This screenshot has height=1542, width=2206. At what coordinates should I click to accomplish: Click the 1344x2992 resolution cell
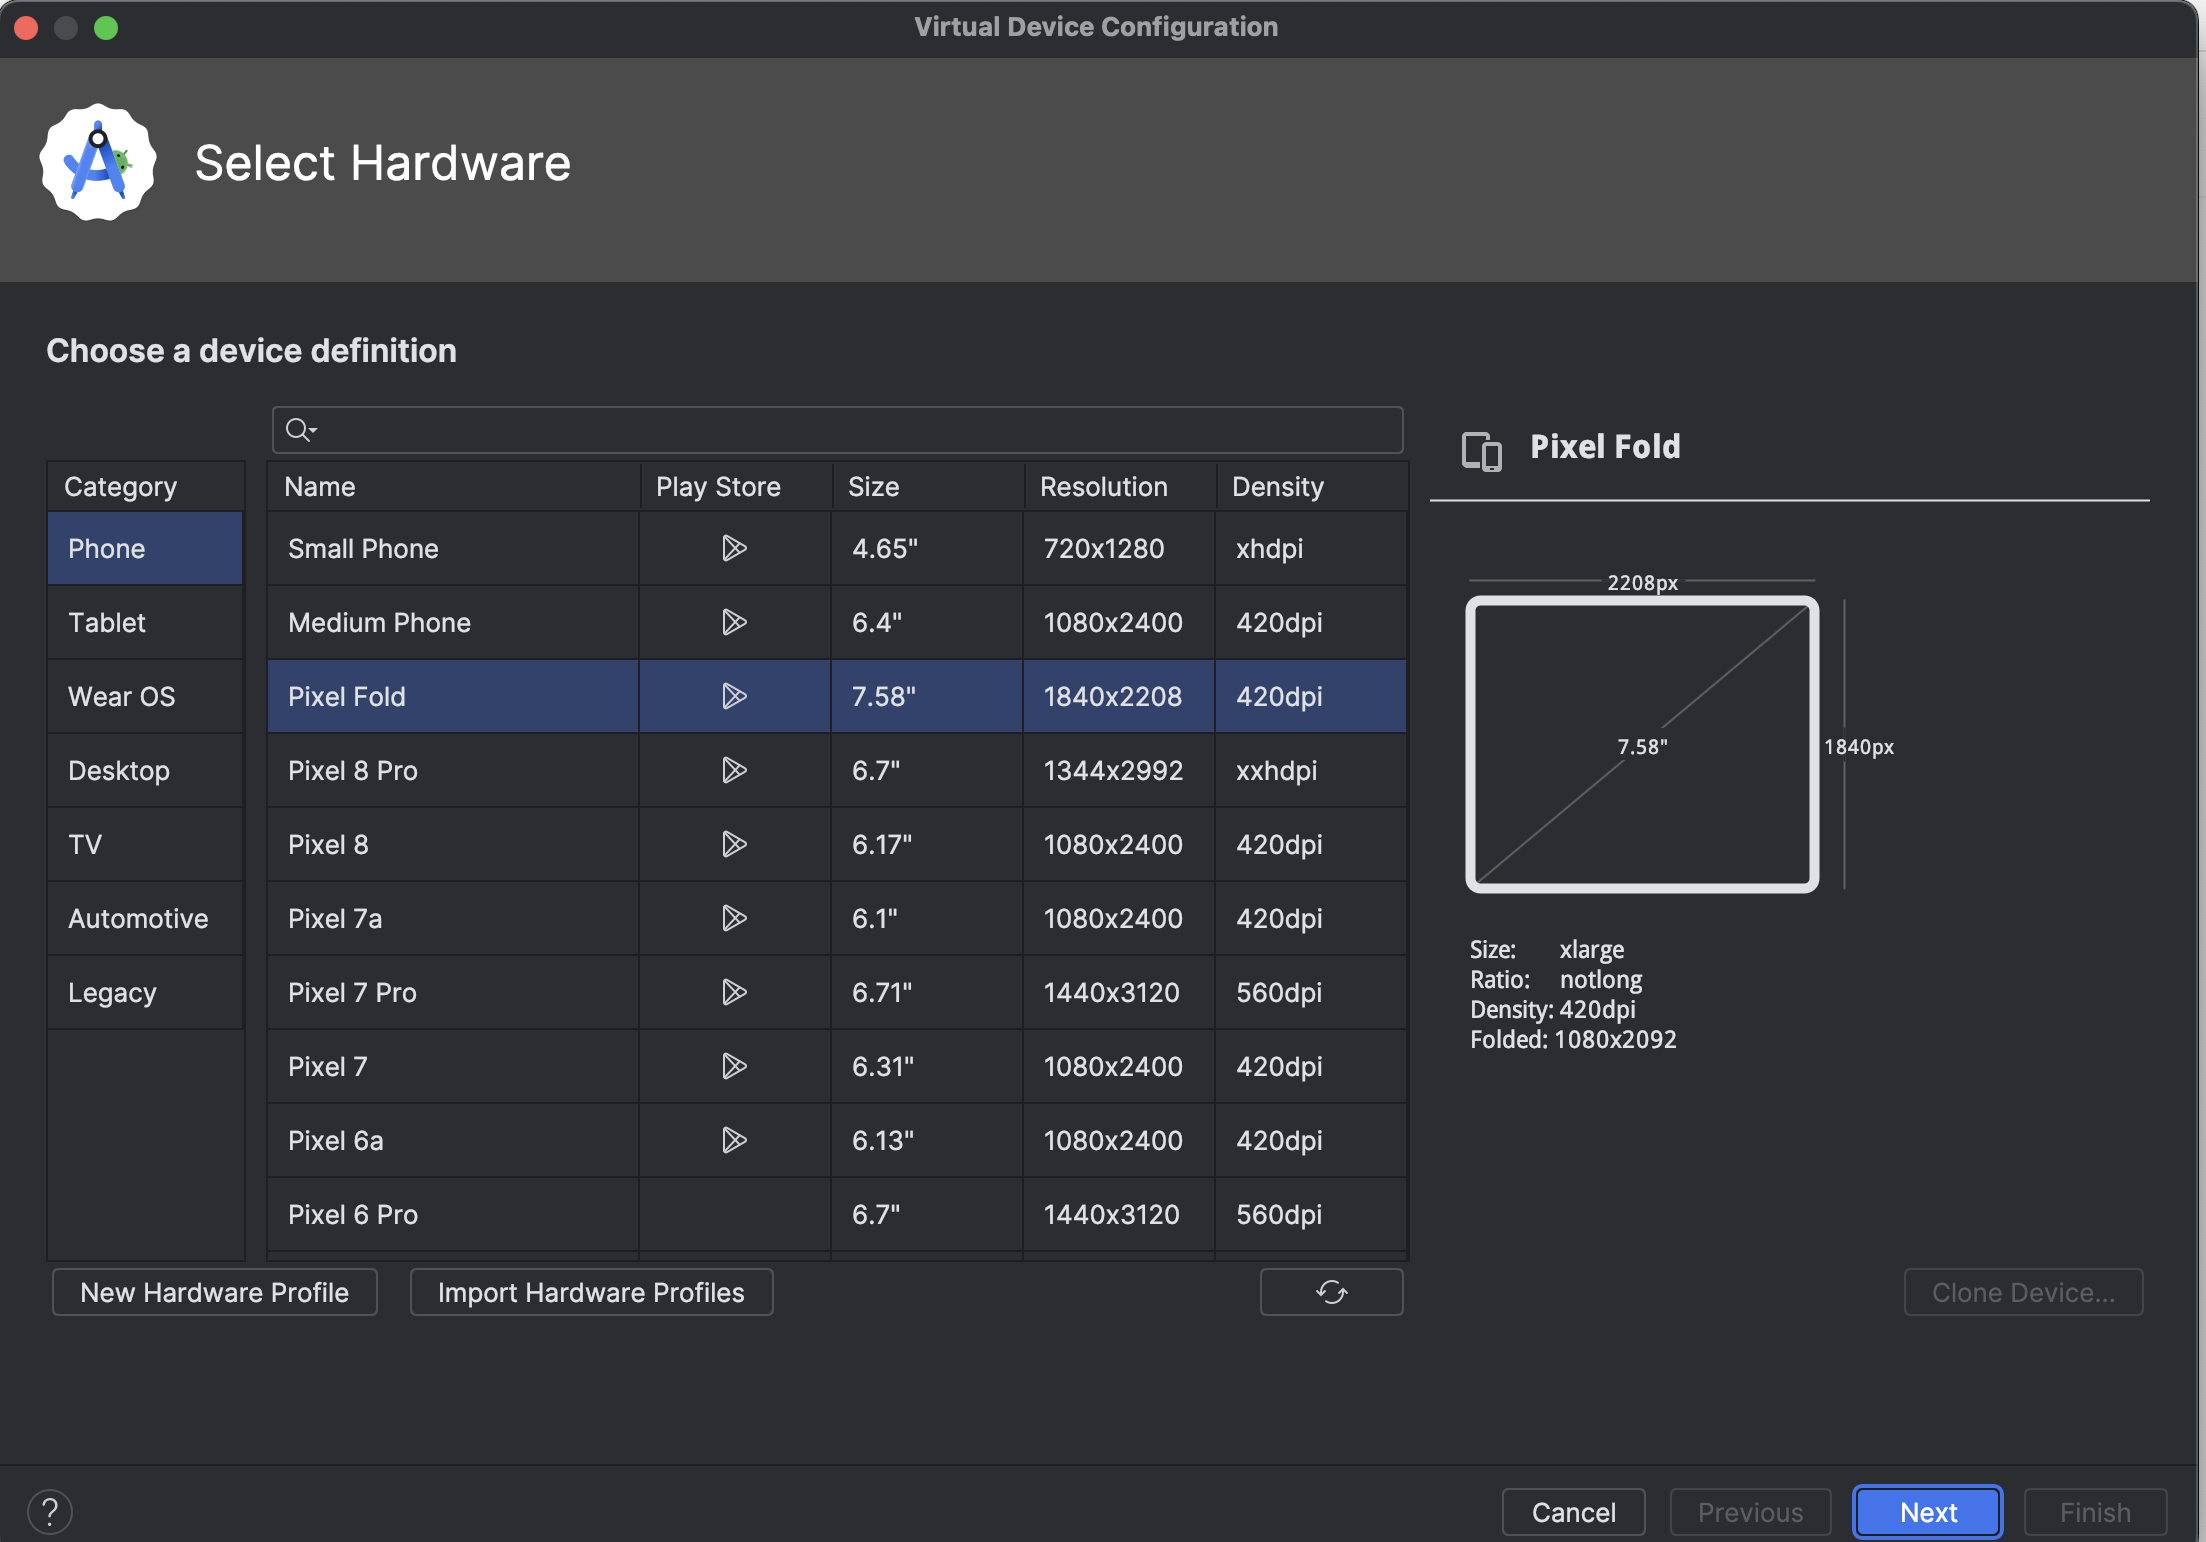pyautogui.click(x=1119, y=770)
